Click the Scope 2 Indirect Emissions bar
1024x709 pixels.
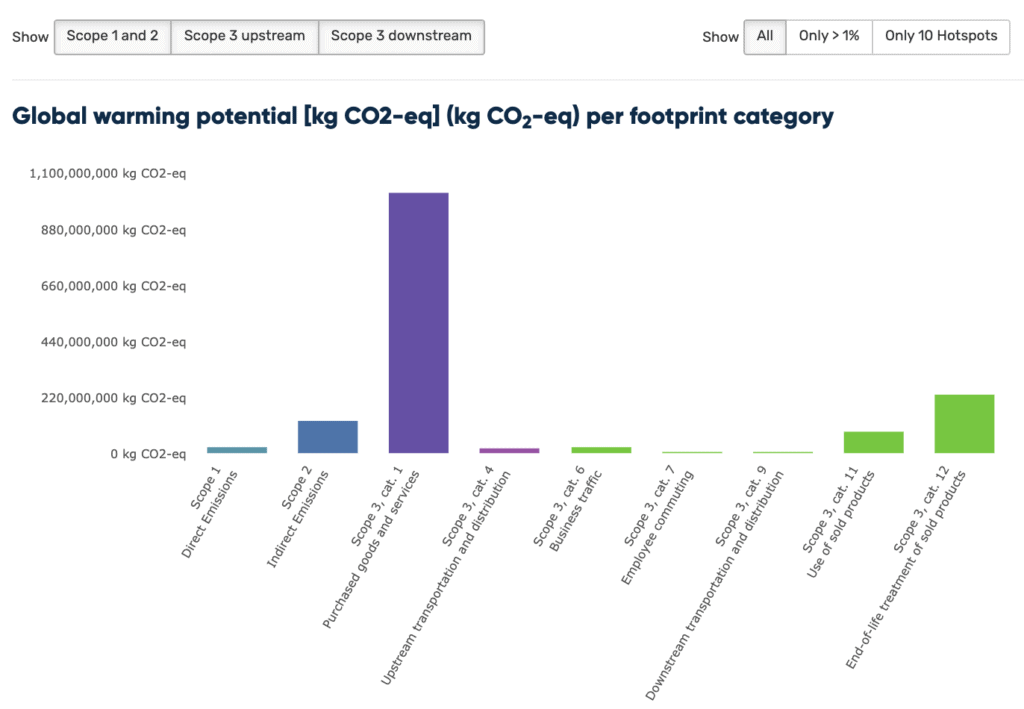(328, 437)
